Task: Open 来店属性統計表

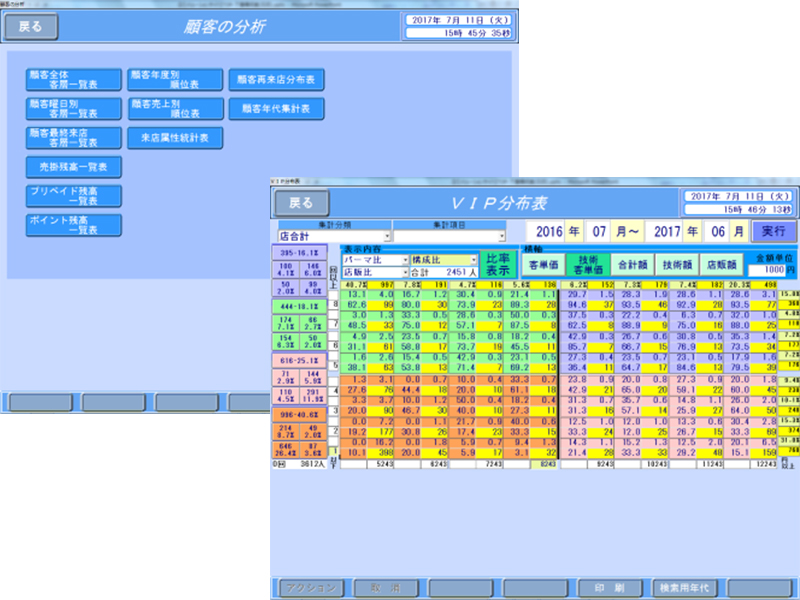Action: [x=175, y=138]
